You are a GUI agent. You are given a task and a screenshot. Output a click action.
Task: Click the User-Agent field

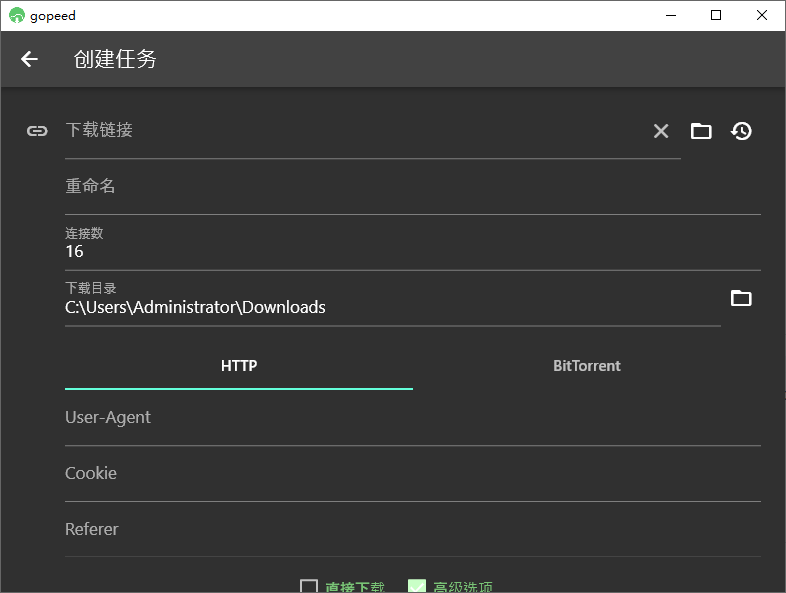[x=412, y=418]
